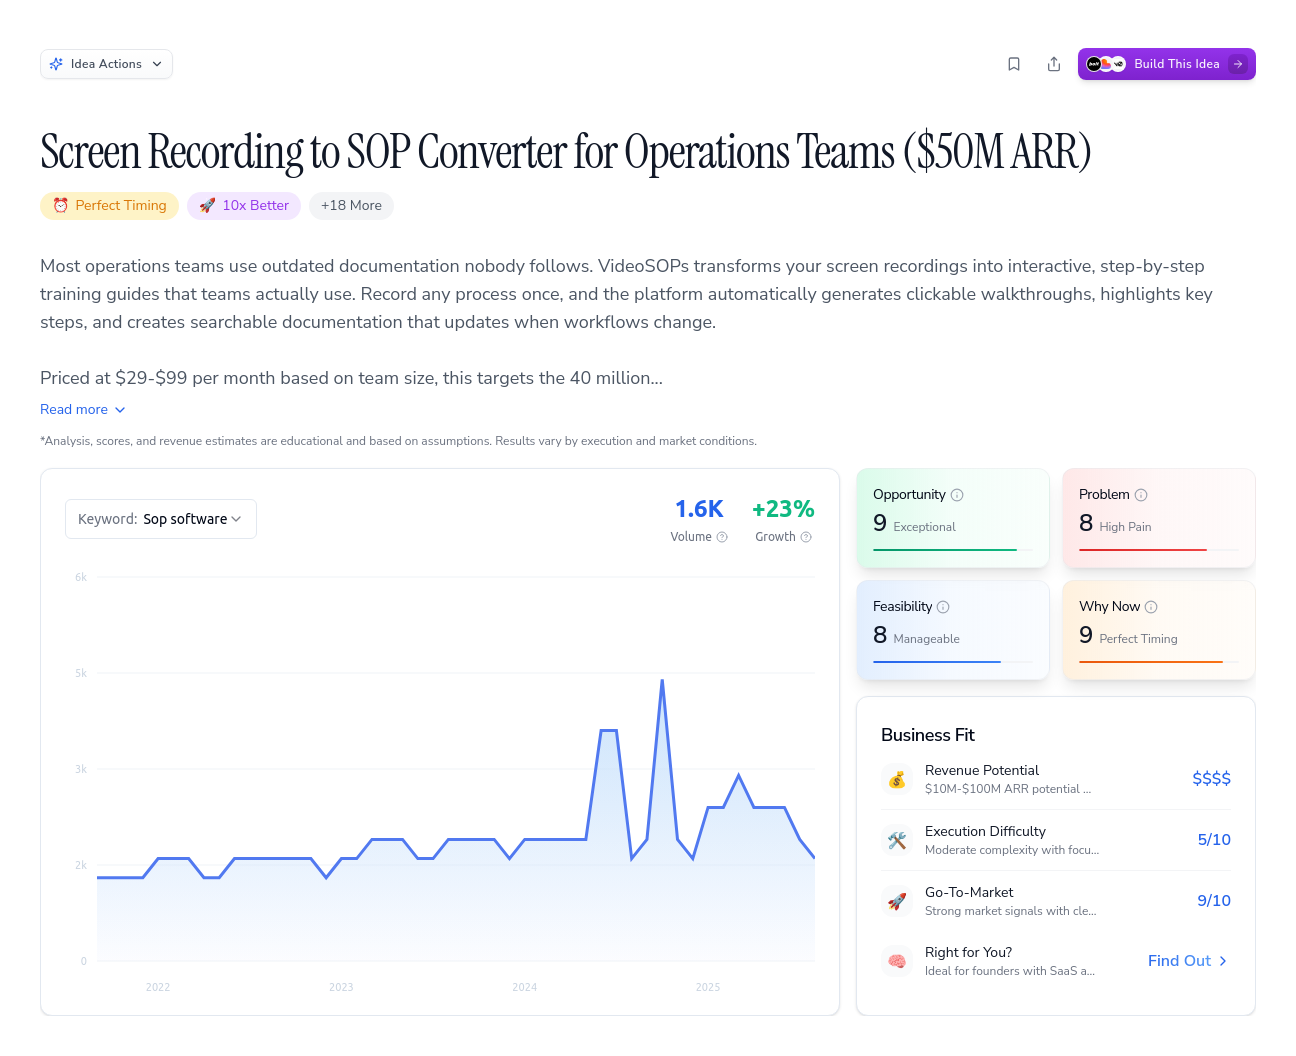
Task: Click the bookmark icon to save idea
Action: click(x=1014, y=64)
